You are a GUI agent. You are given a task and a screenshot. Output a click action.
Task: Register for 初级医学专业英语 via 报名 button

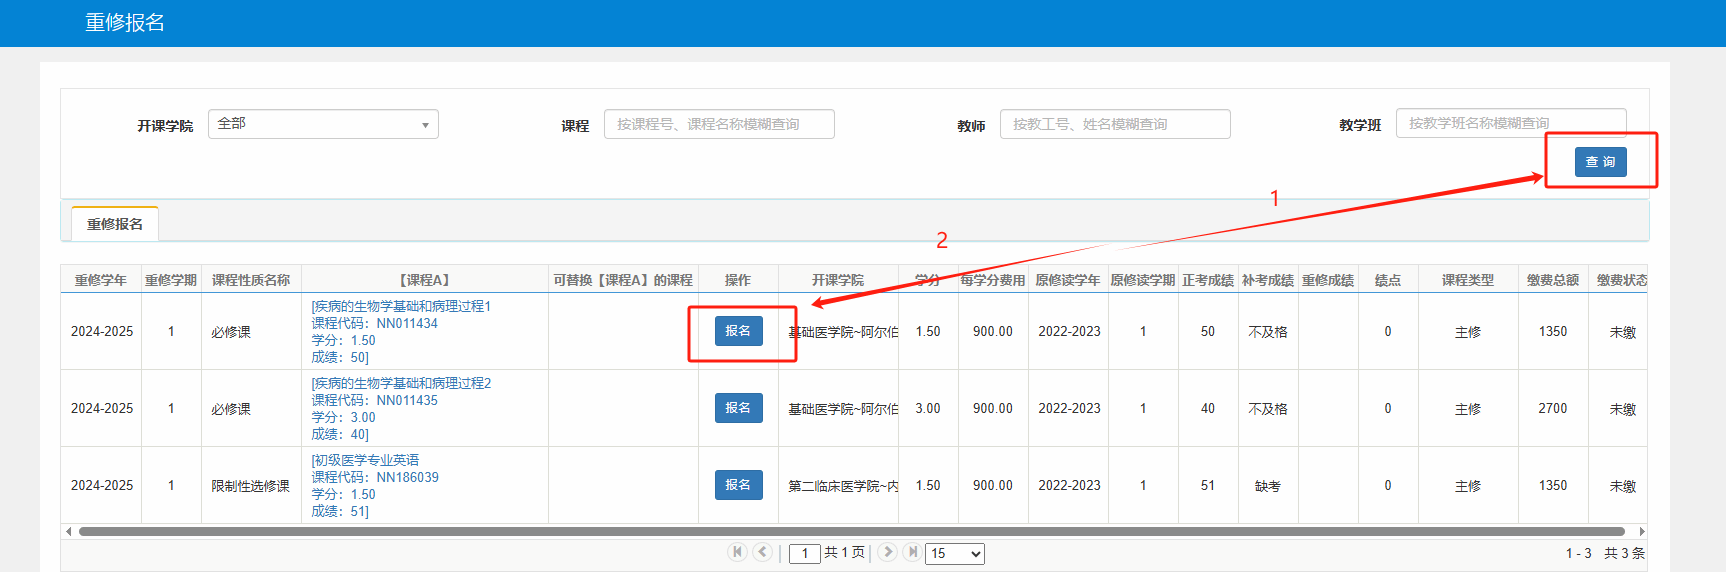point(738,485)
